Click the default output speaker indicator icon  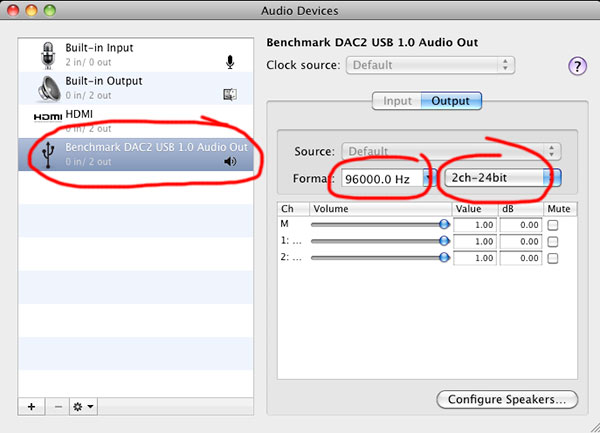tap(230, 161)
